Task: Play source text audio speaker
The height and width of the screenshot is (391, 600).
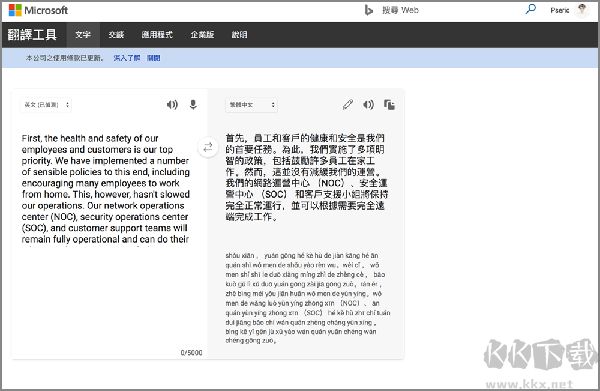Action: pyautogui.click(x=172, y=104)
